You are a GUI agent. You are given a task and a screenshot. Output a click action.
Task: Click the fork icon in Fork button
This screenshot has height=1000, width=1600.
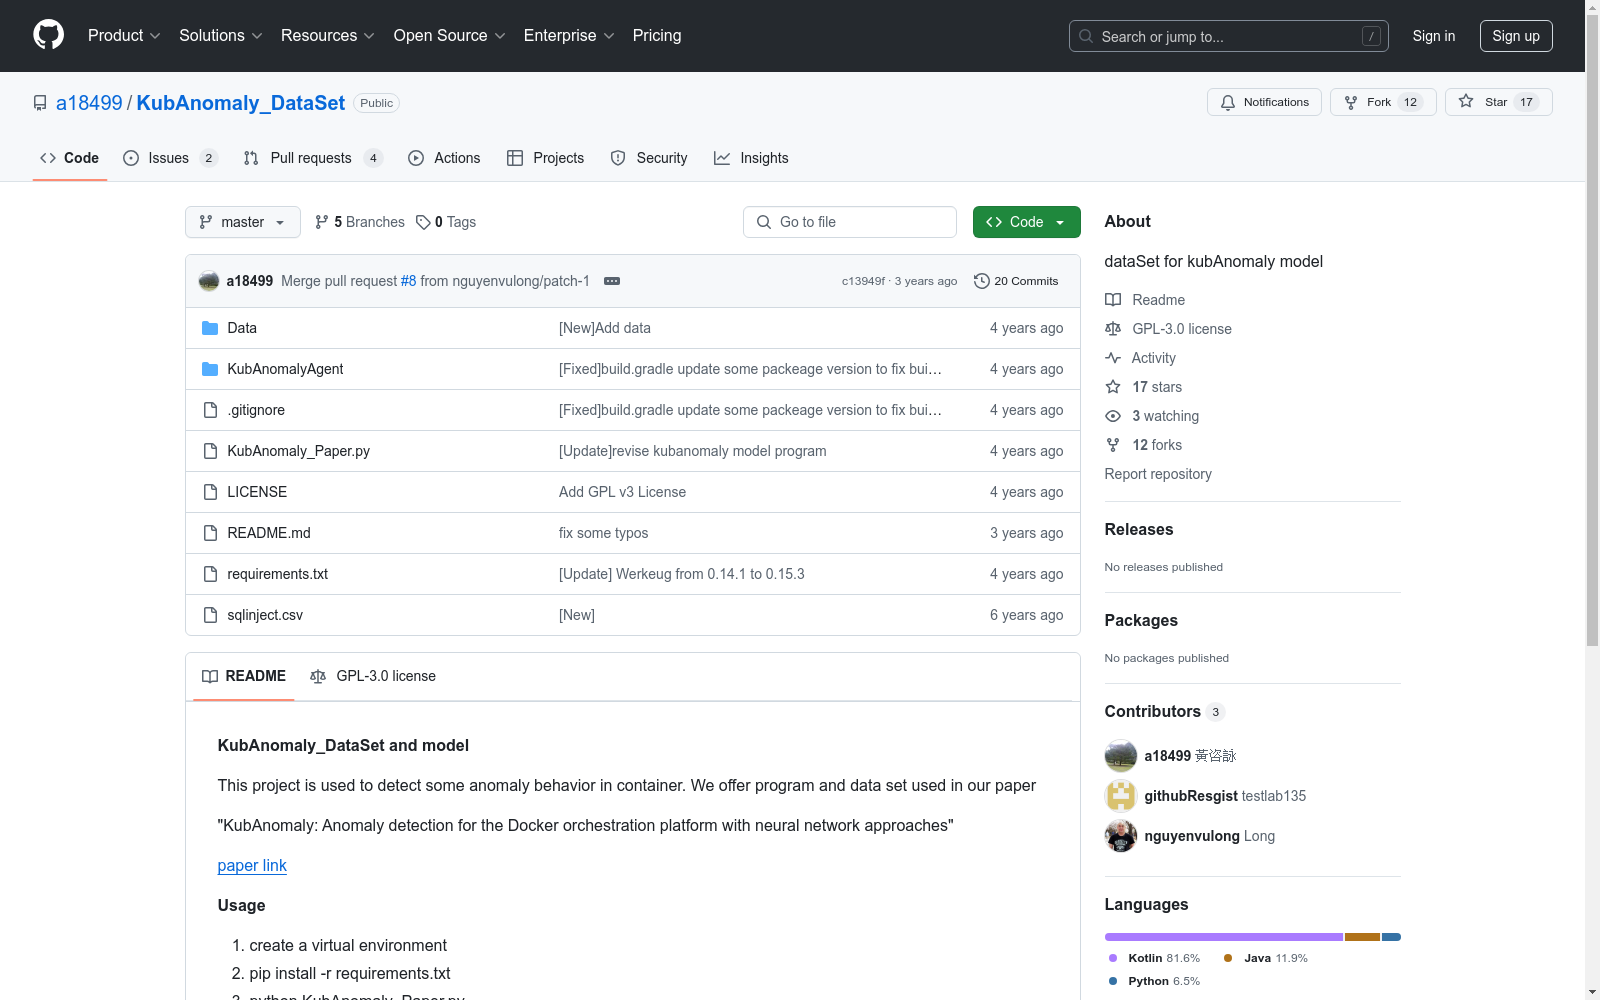(1351, 102)
